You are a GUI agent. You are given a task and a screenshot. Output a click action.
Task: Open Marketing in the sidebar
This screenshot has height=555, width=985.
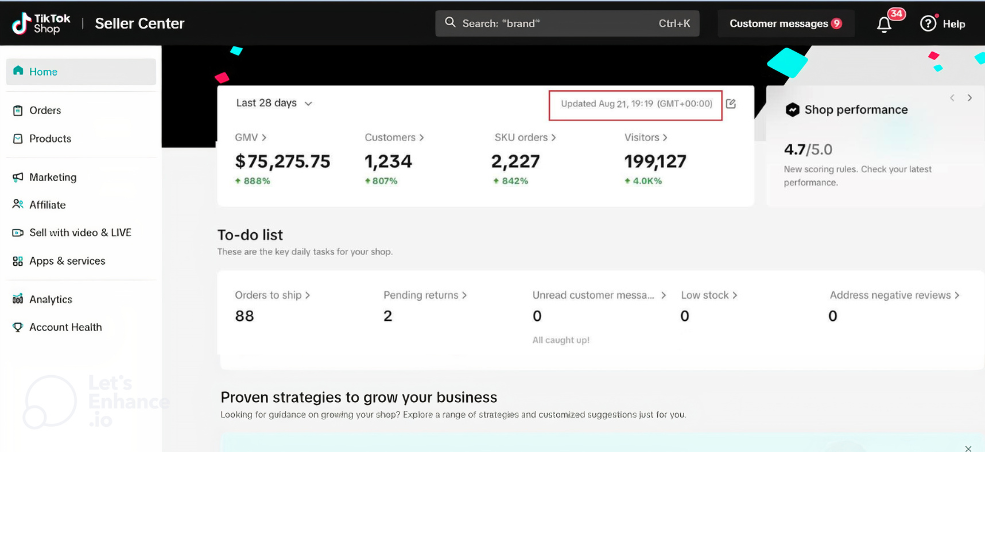pos(52,177)
